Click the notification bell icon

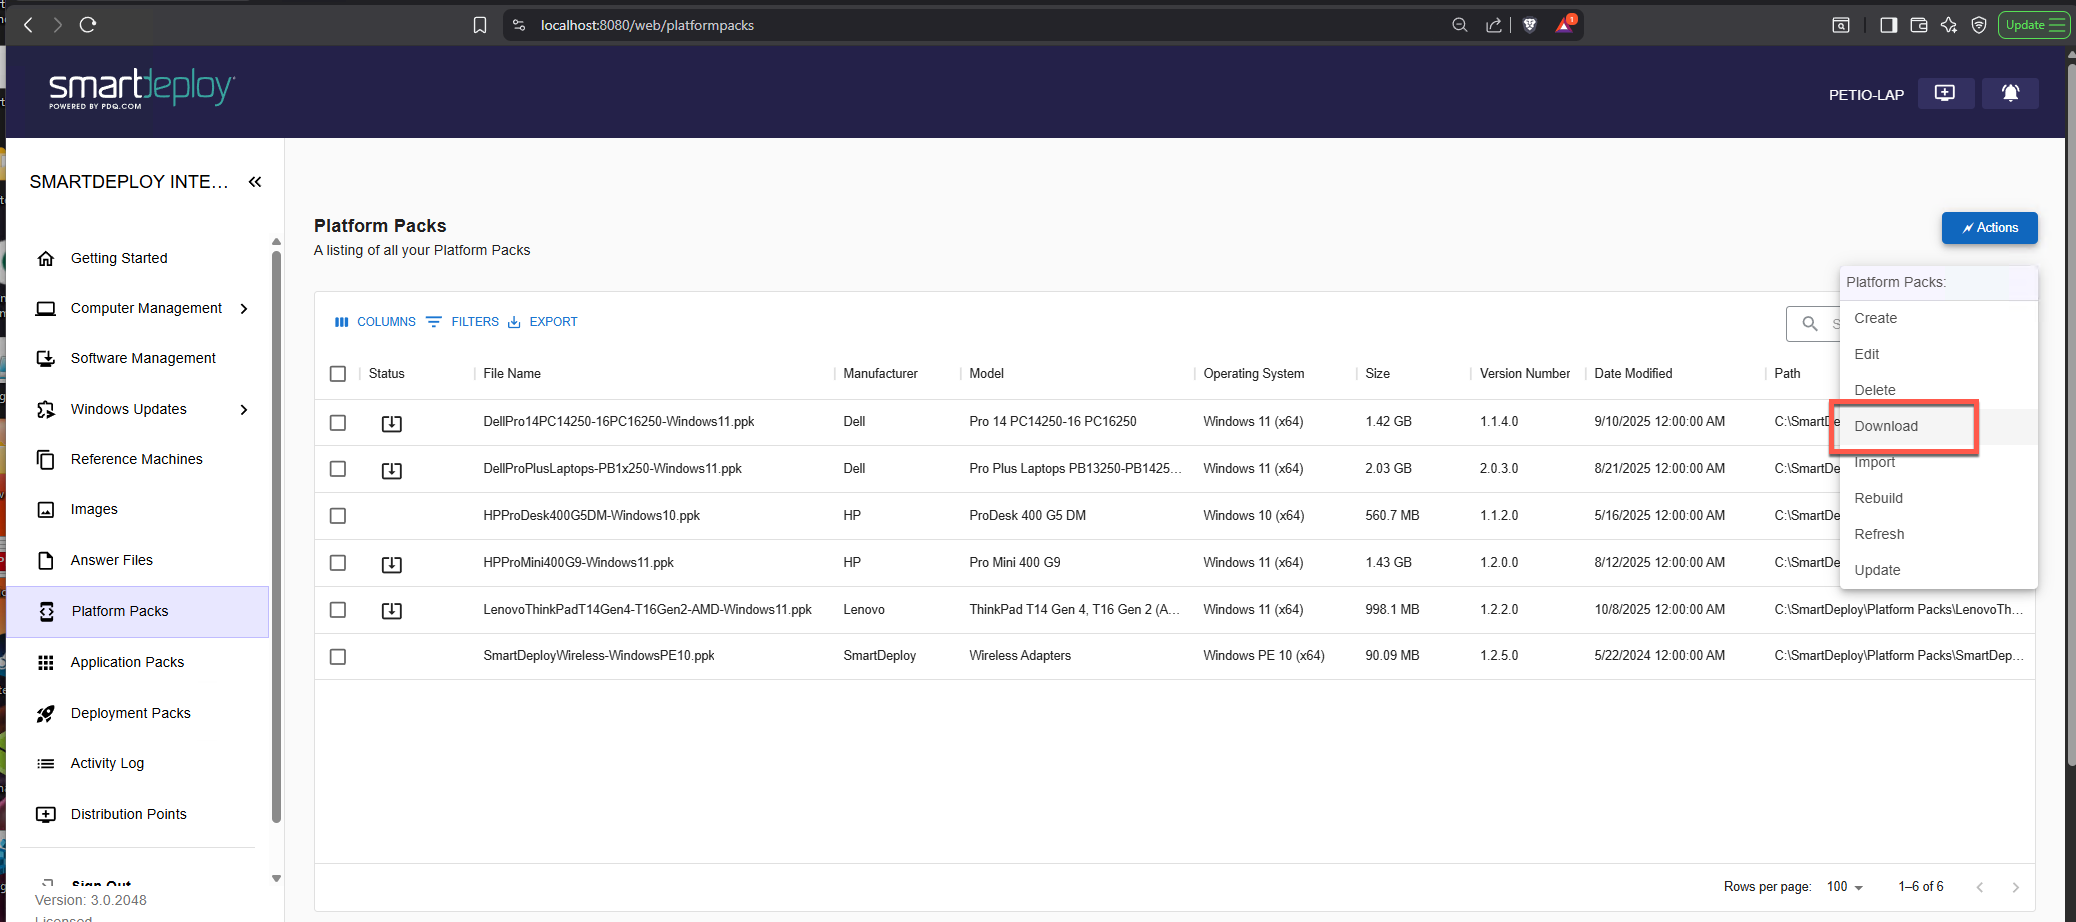(x=2010, y=93)
